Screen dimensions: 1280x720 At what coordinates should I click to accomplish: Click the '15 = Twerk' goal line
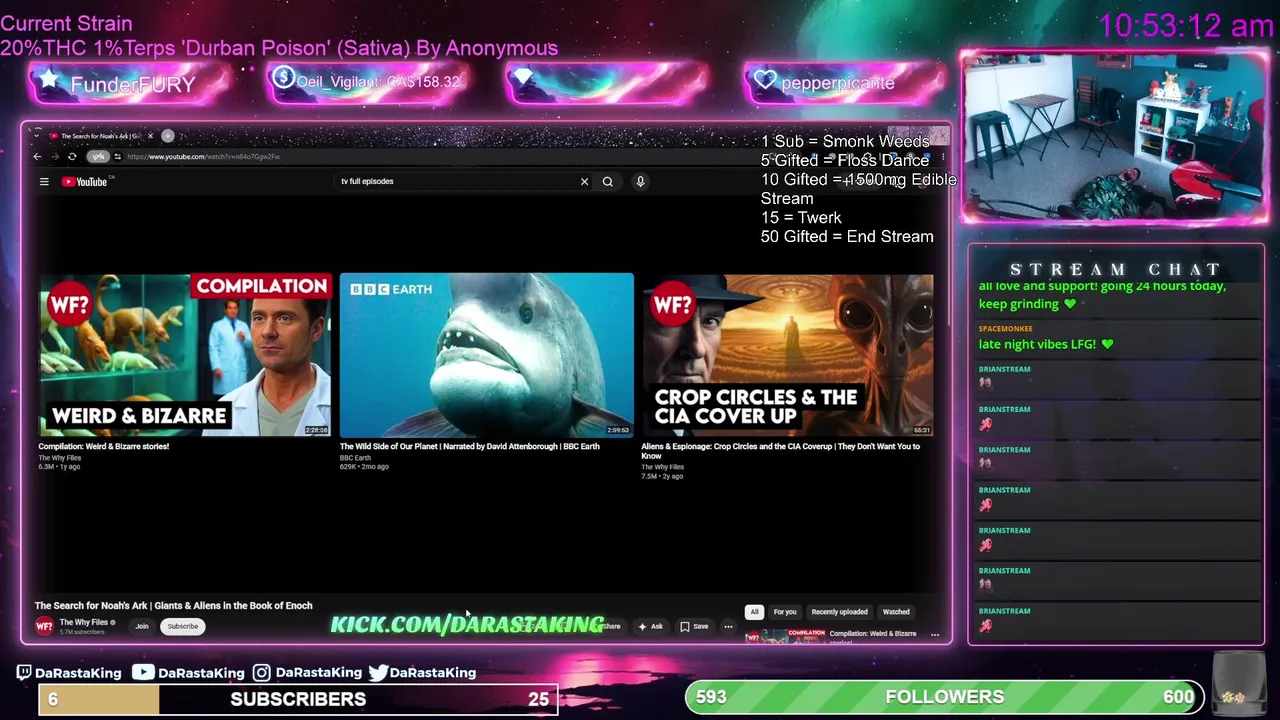click(x=801, y=217)
